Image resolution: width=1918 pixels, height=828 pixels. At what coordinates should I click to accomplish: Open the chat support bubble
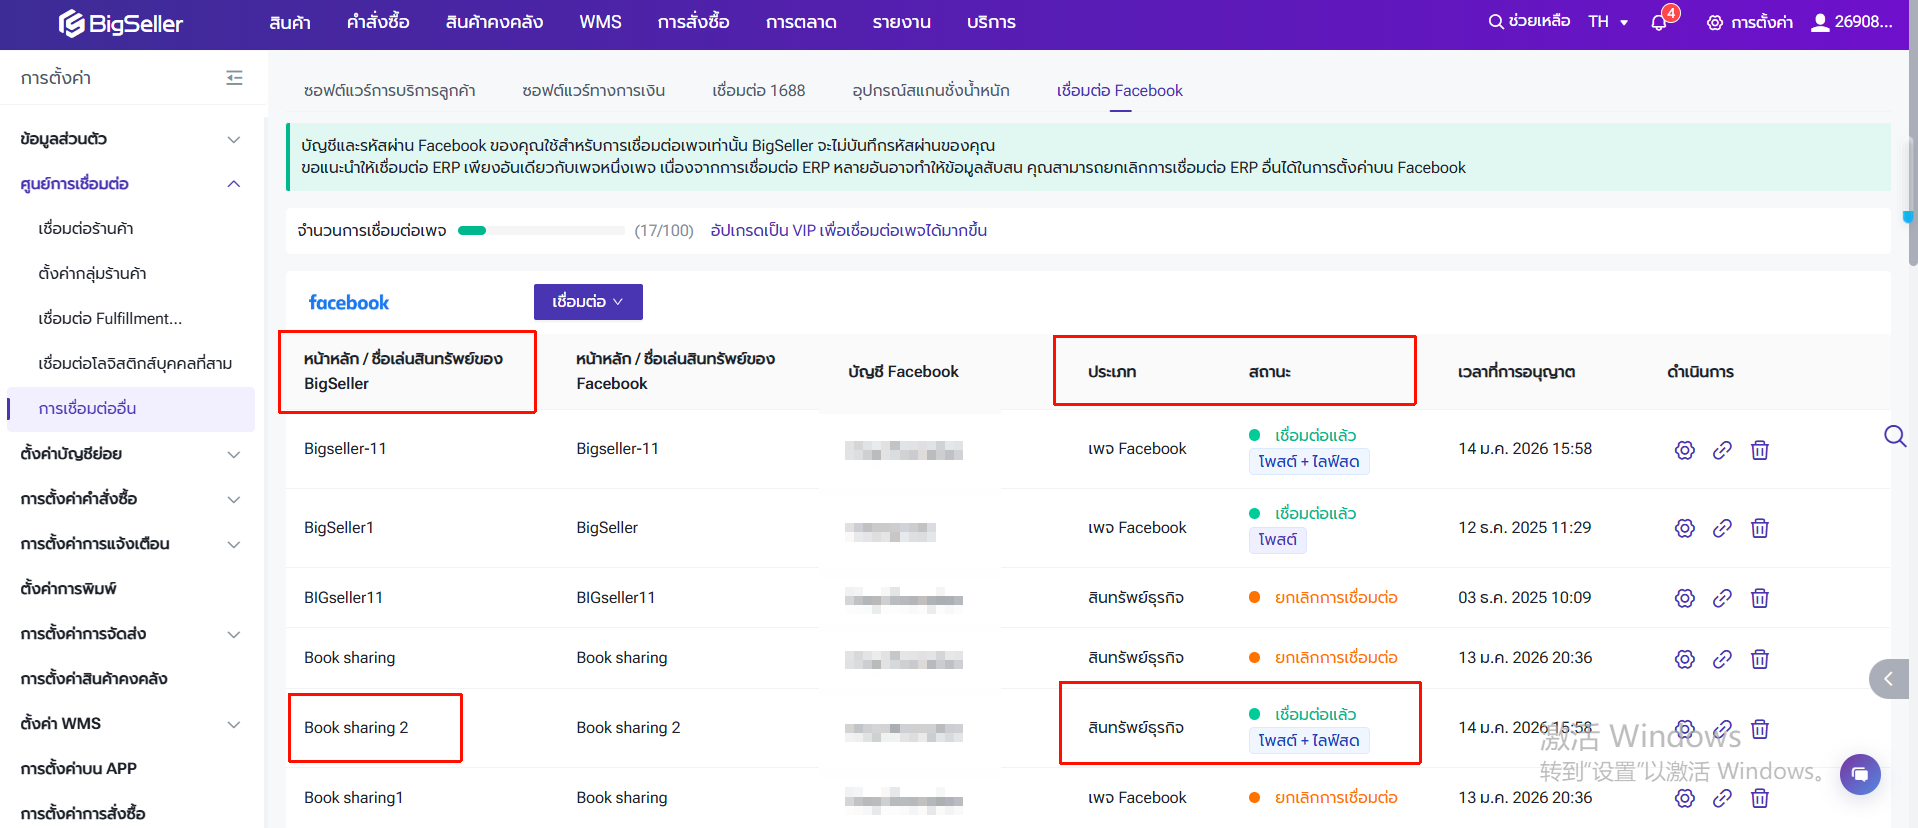[1859, 774]
